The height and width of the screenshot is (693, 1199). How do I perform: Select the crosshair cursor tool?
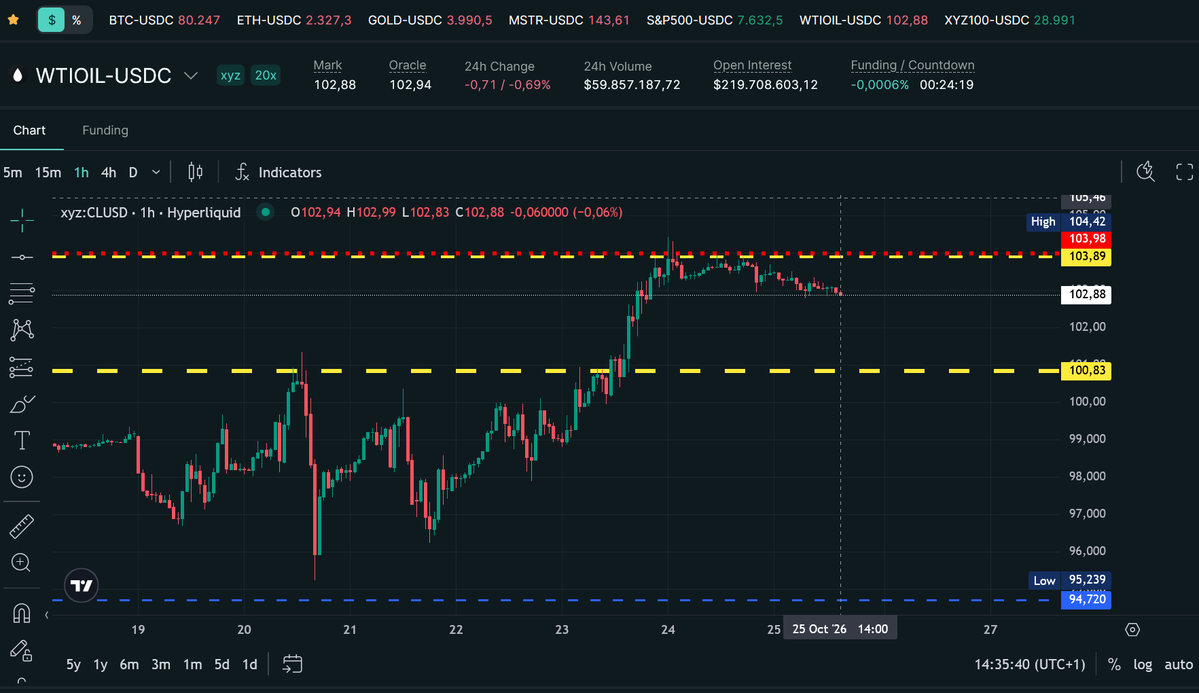click(x=21, y=220)
